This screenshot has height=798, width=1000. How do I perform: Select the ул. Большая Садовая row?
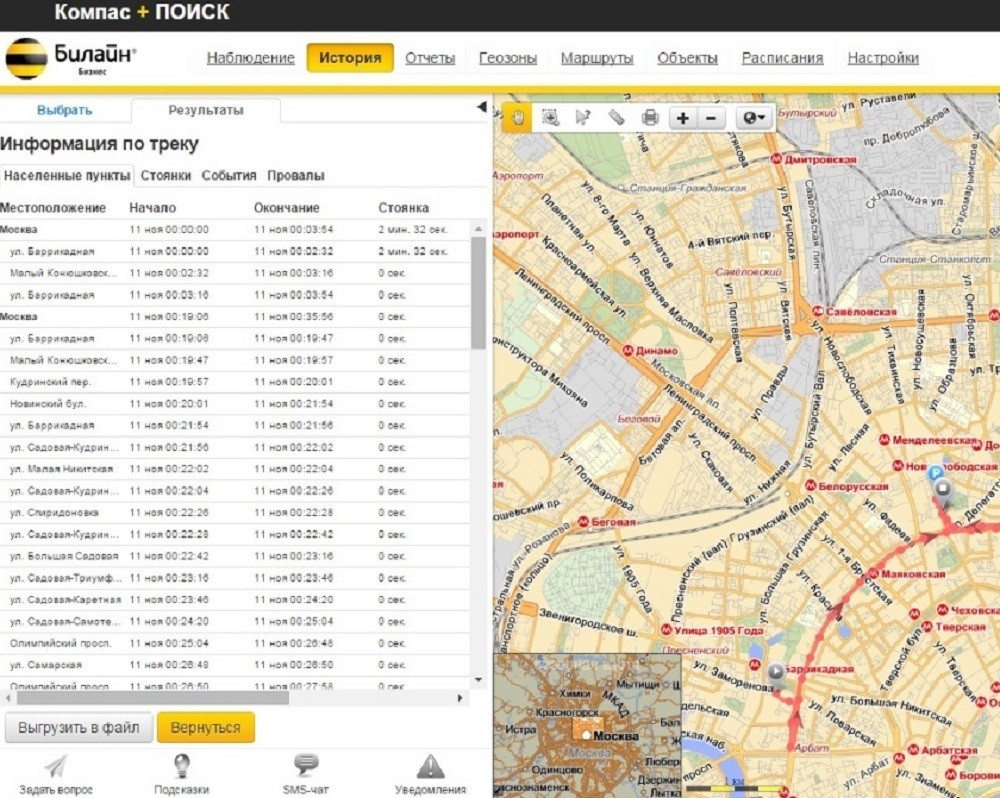pos(235,556)
